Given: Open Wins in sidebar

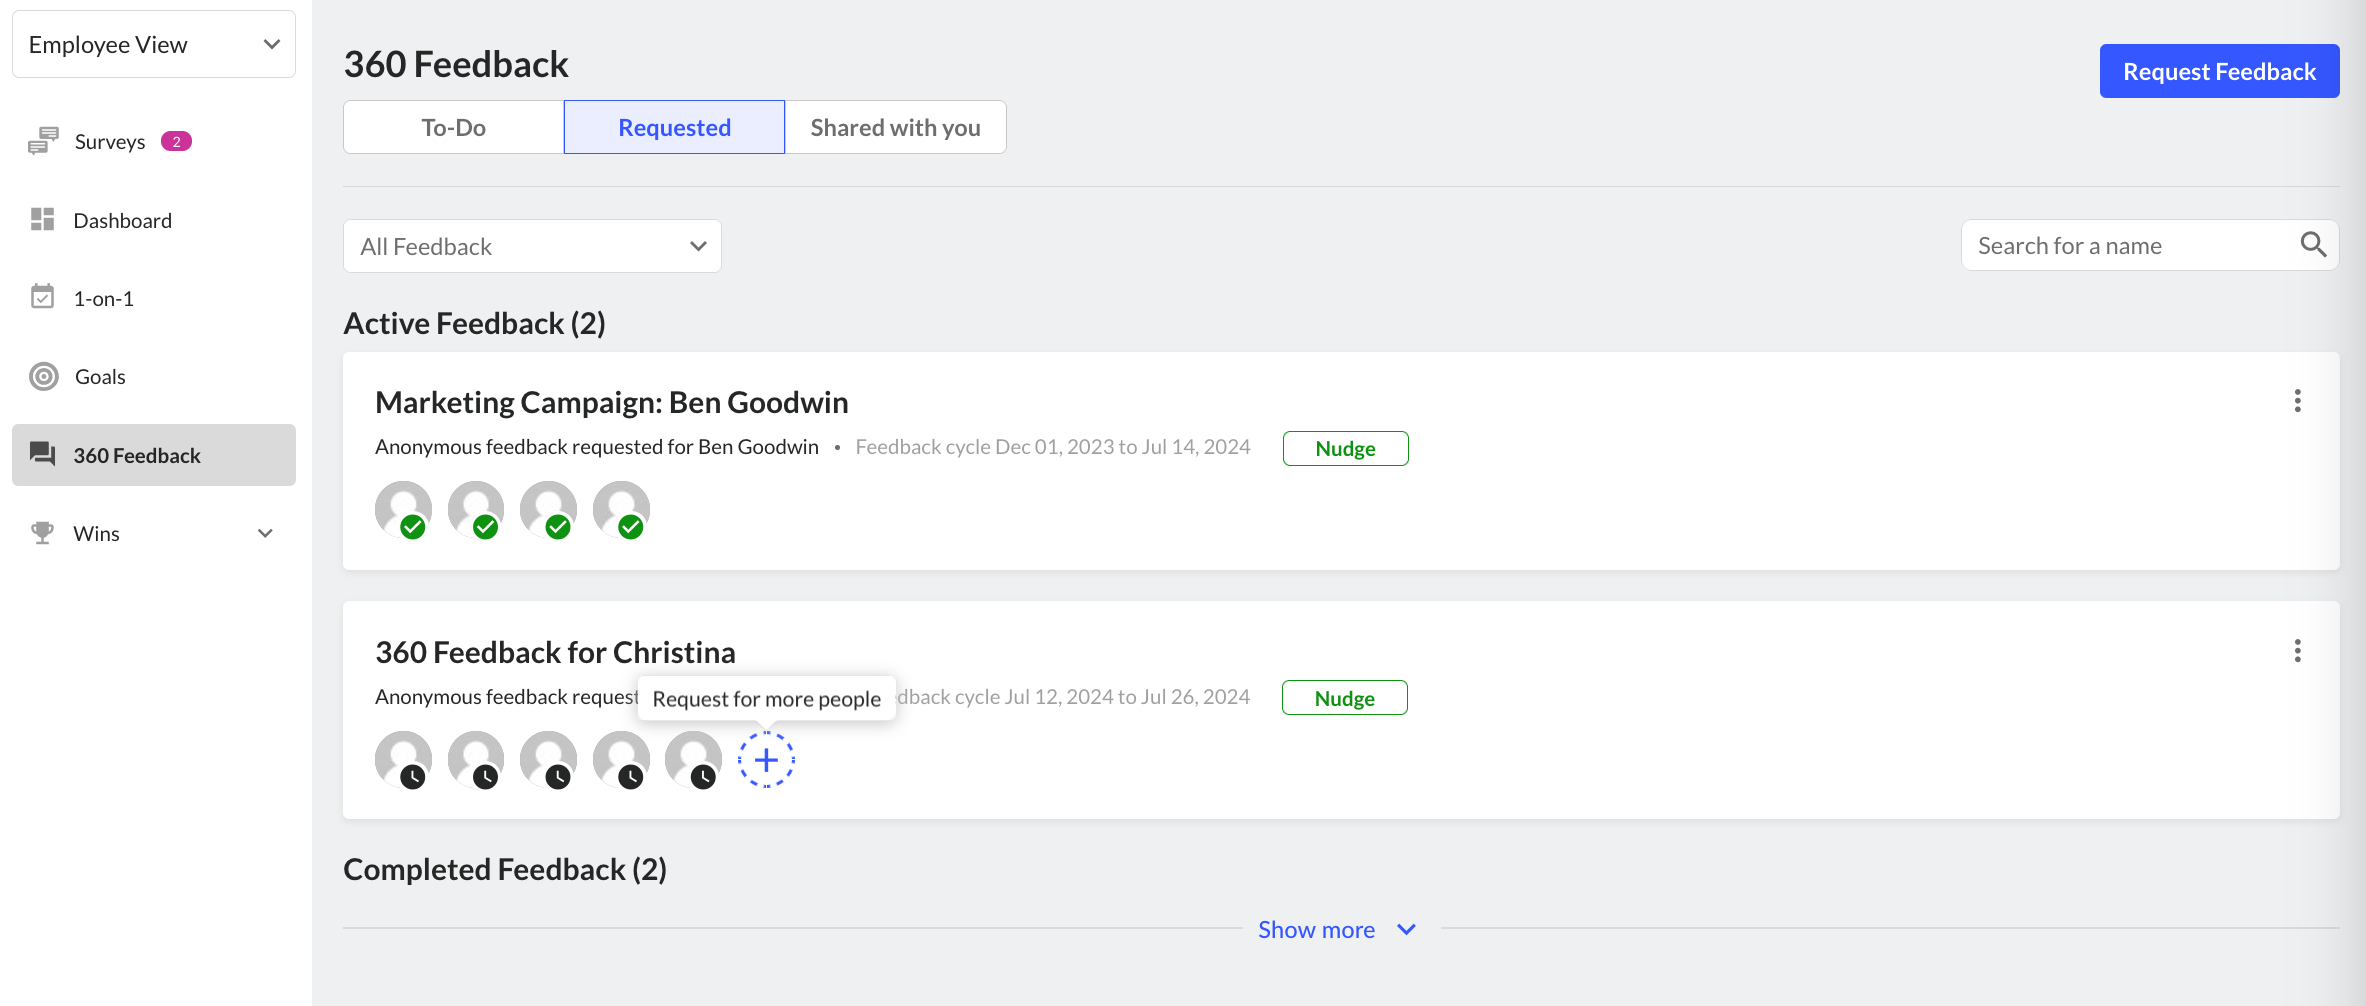Looking at the screenshot, I should (154, 533).
